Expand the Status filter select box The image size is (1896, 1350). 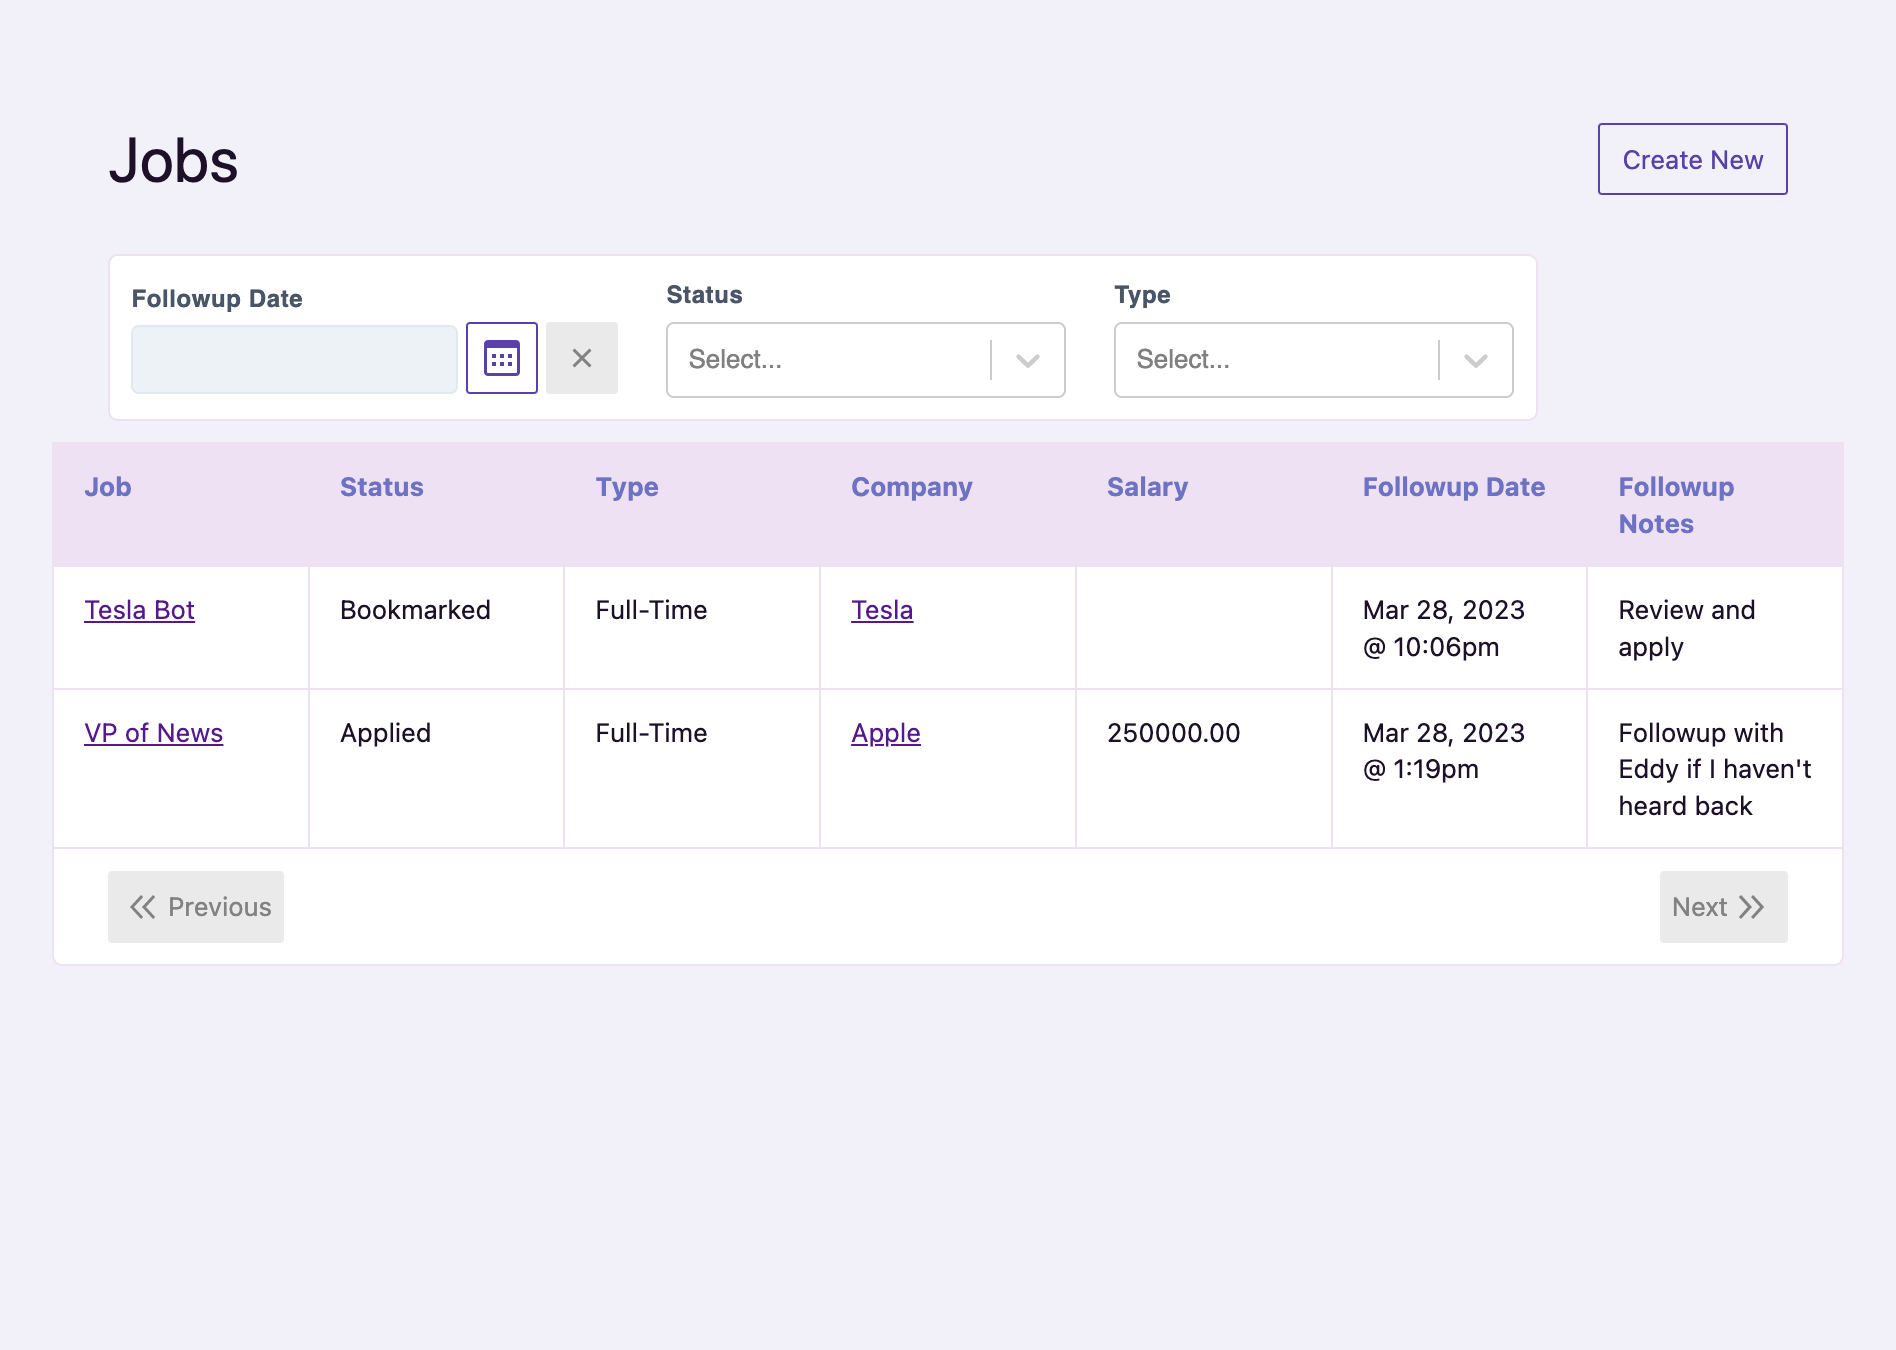point(830,360)
